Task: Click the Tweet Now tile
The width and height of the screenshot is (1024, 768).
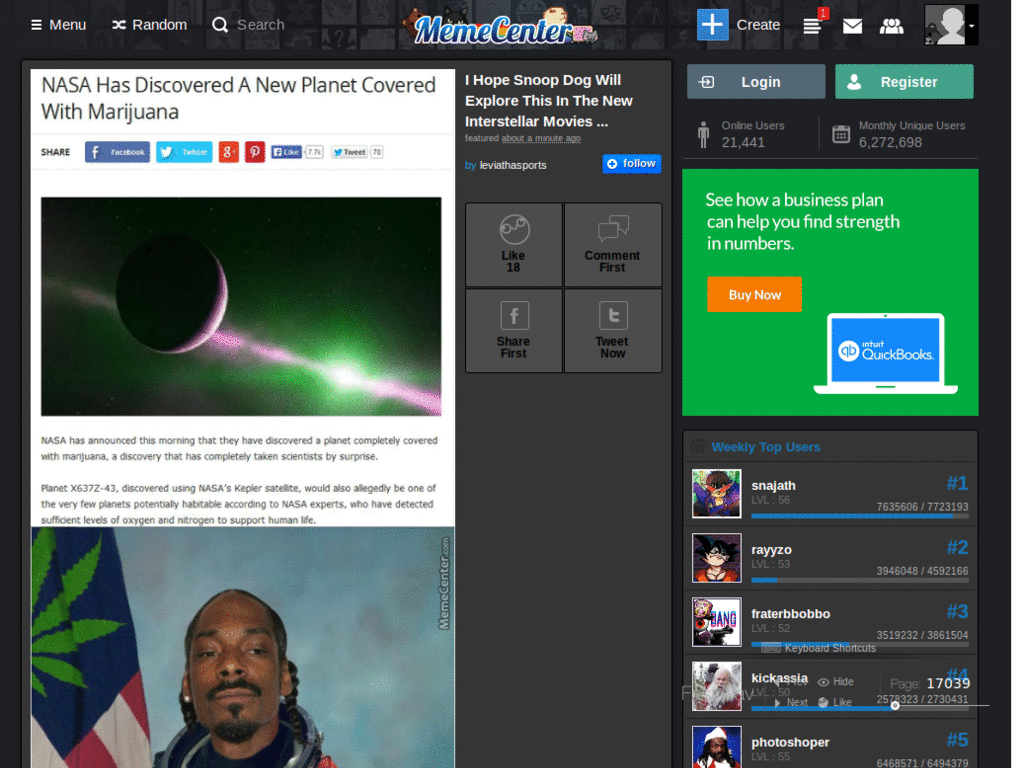Action: pos(613,330)
